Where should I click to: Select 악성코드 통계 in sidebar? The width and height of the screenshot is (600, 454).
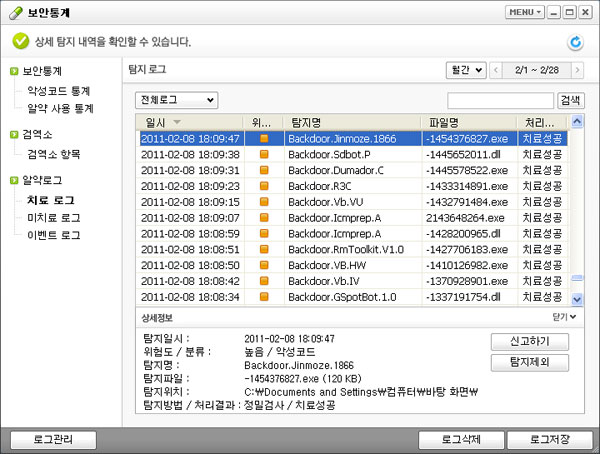[59, 91]
